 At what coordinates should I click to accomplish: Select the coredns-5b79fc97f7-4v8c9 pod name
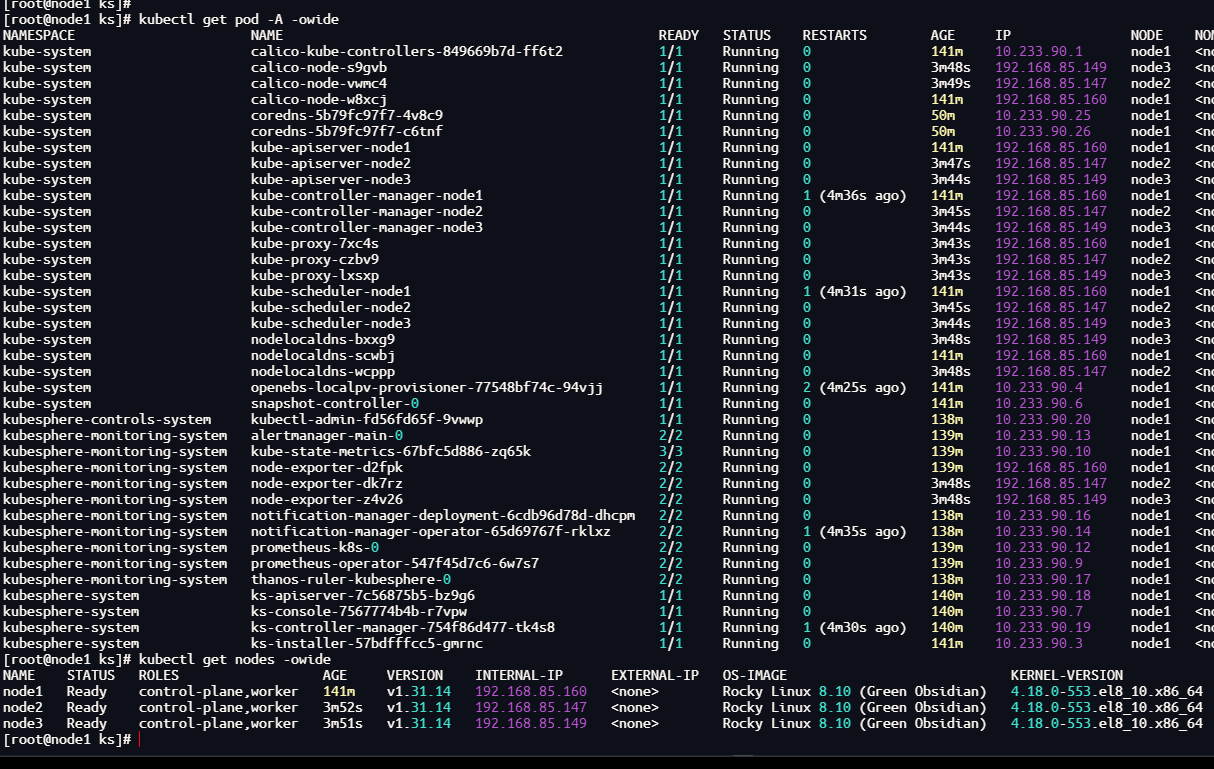[346, 115]
